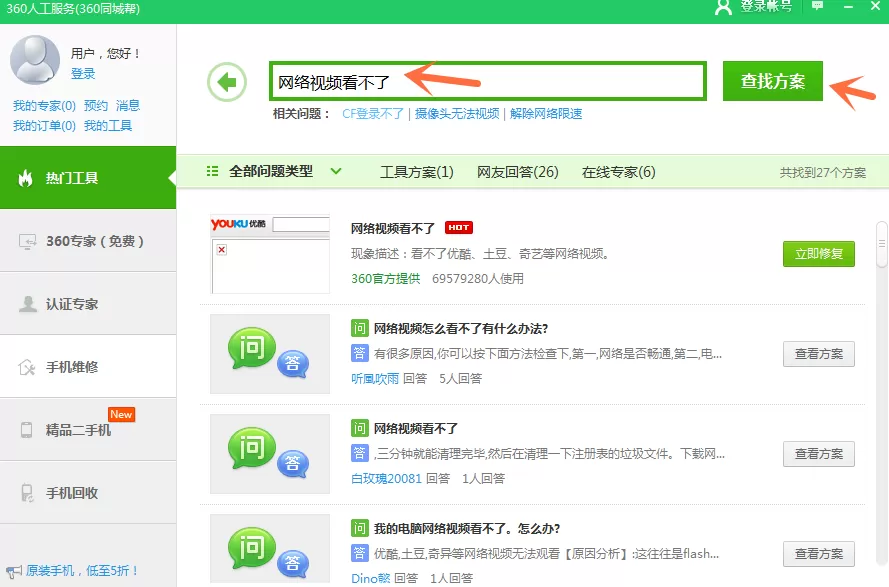
Task: Click the 共找到27个方案 result count
Action: tap(823, 172)
